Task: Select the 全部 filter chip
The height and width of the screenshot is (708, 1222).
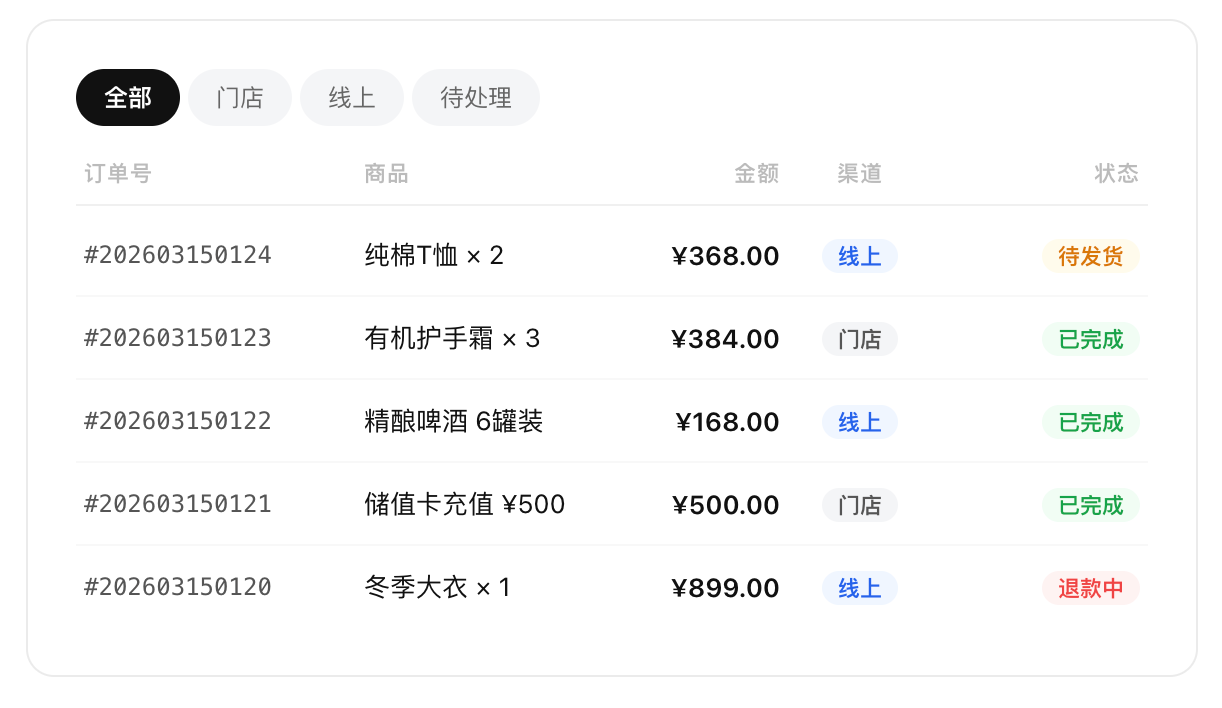Action: [x=127, y=97]
